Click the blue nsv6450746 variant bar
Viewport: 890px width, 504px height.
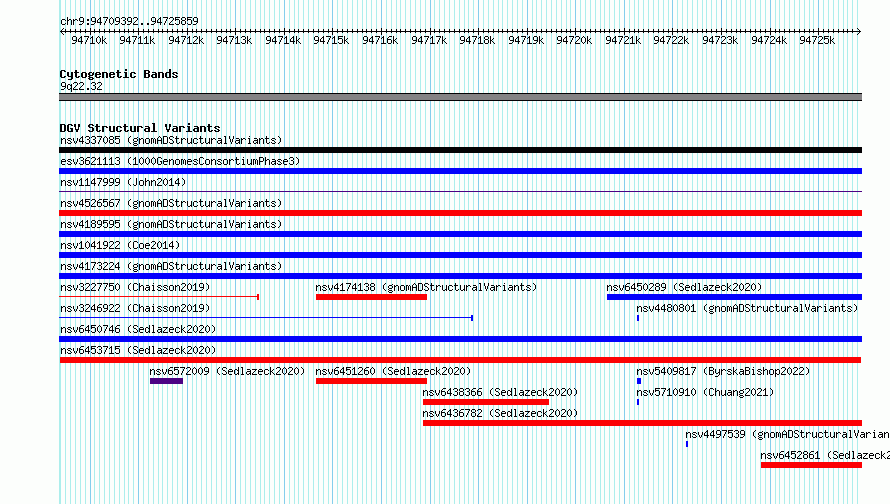pos(460,339)
